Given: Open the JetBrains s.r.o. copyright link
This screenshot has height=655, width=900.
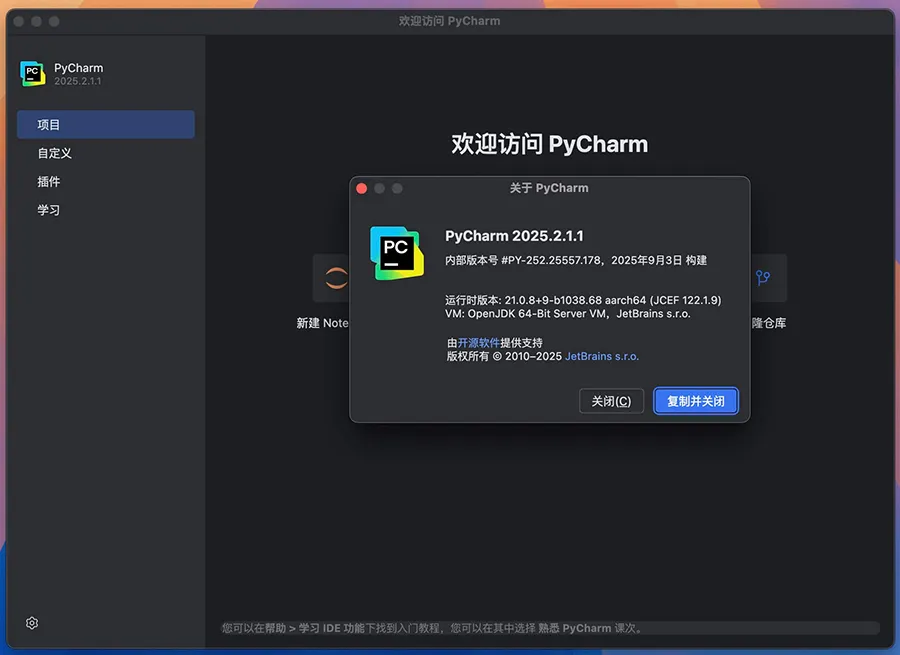Looking at the screenshot, I should [602, 356].
